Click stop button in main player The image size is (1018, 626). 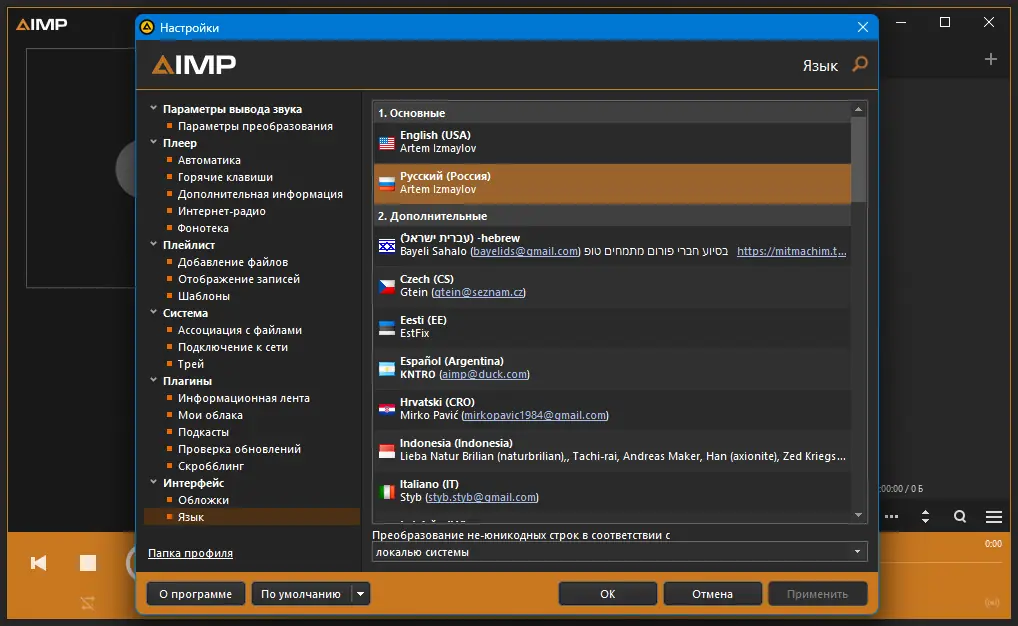click(88, 562)
